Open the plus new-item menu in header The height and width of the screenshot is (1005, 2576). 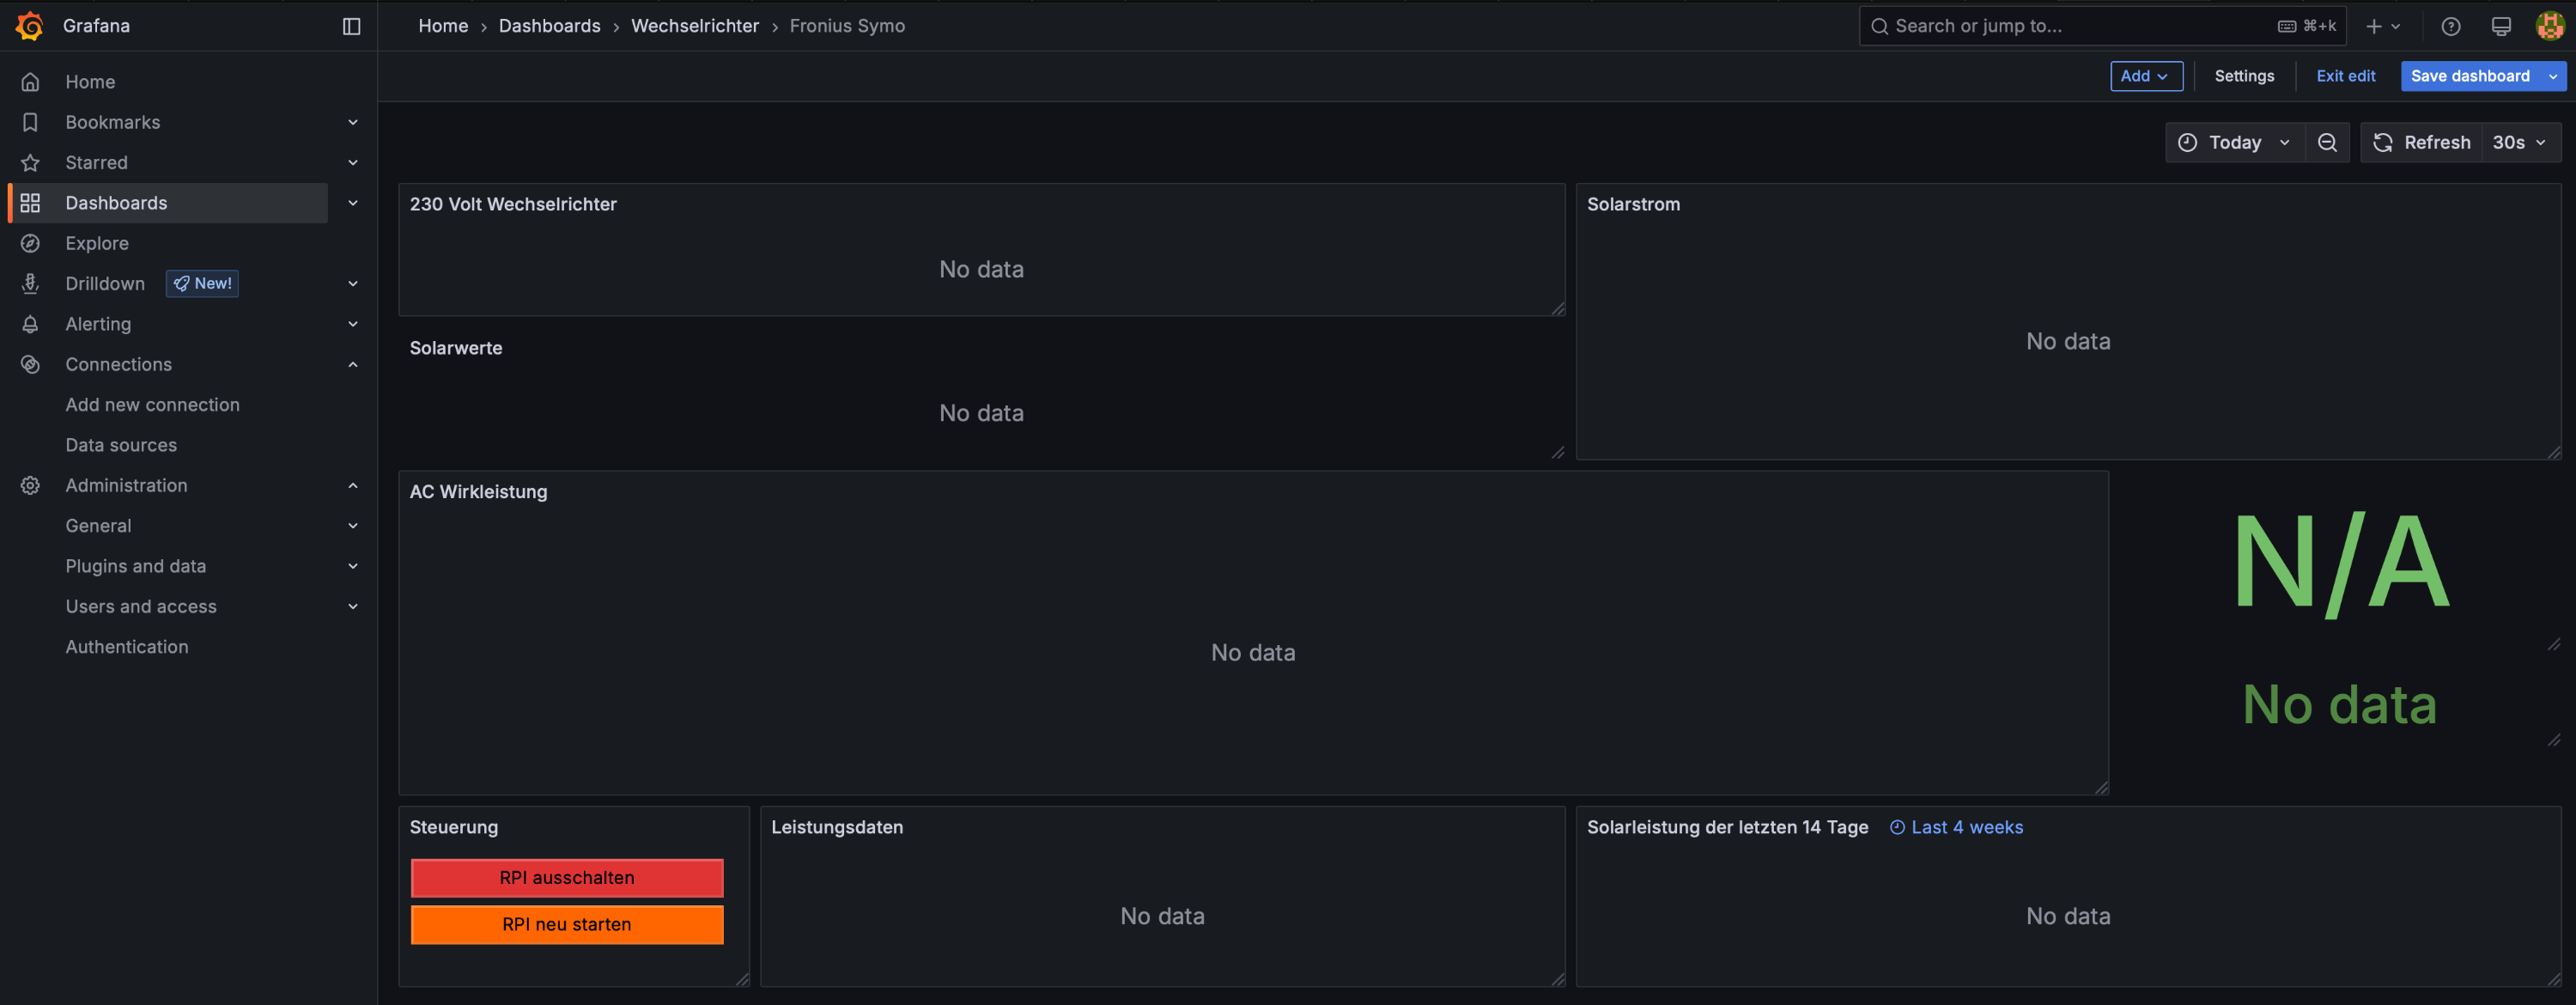pos(2382,26)
